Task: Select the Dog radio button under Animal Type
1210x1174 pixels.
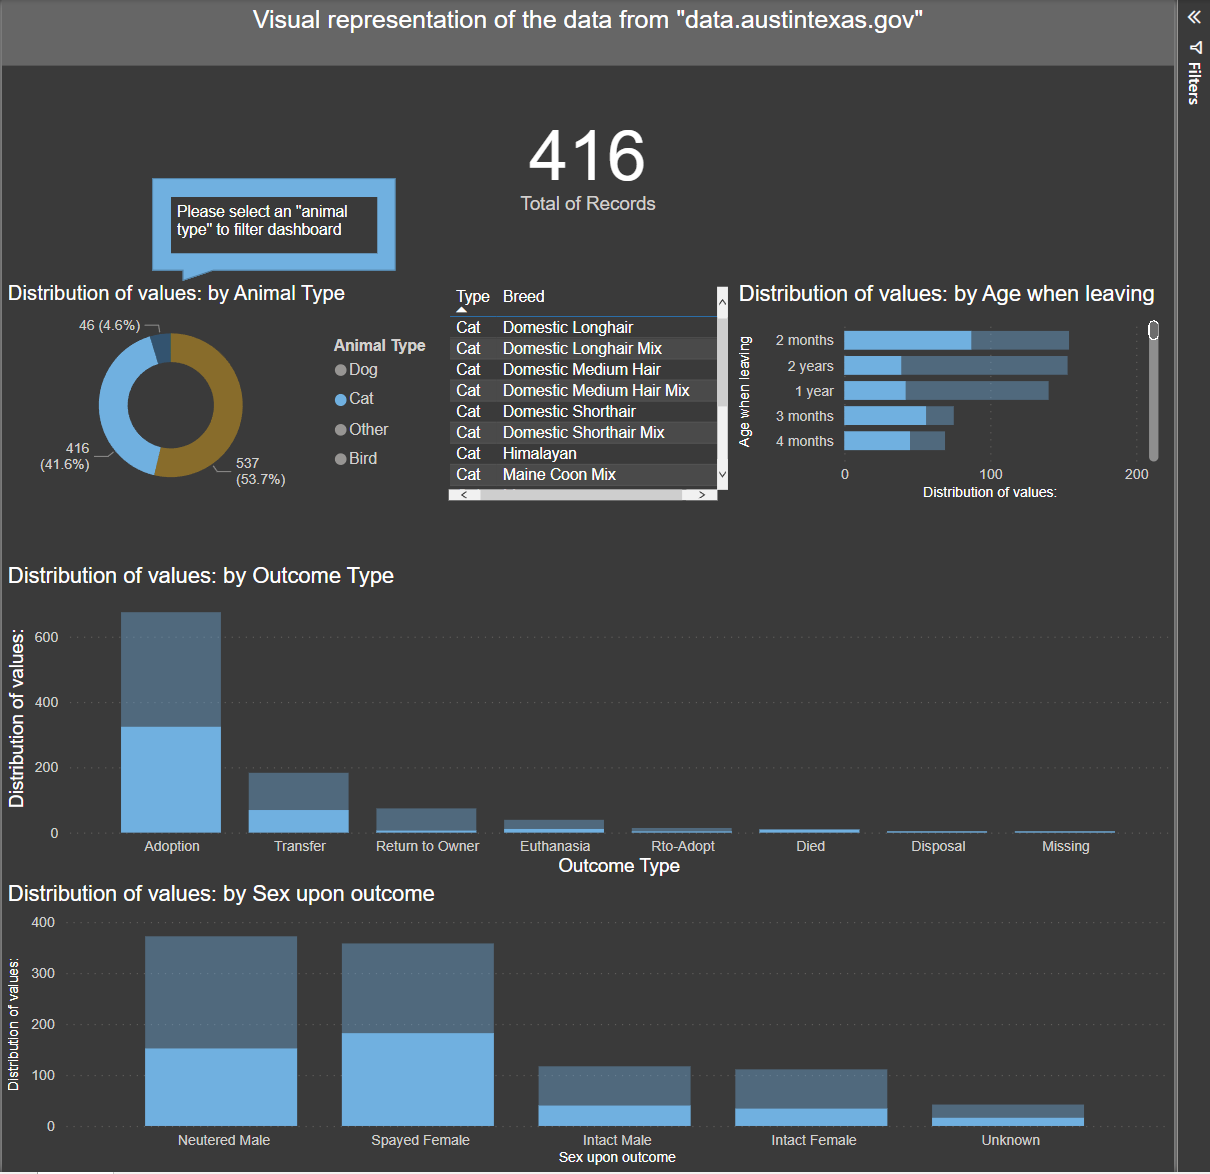Action: point(340,369)
